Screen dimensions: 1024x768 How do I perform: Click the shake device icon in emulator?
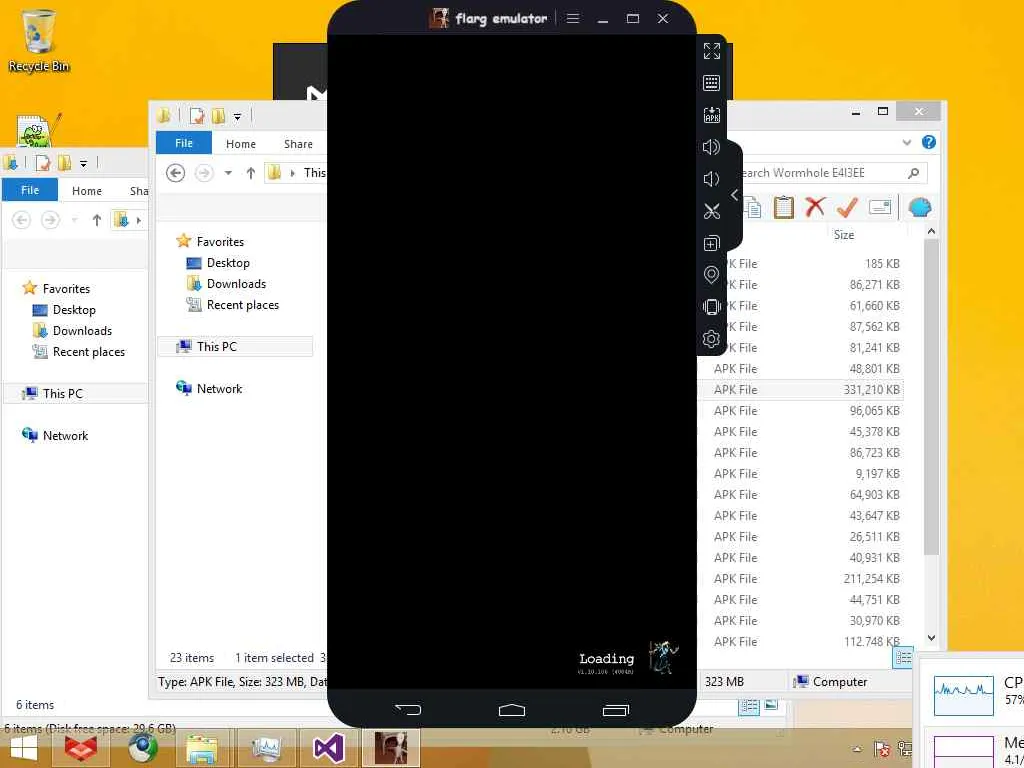point(711,307)
